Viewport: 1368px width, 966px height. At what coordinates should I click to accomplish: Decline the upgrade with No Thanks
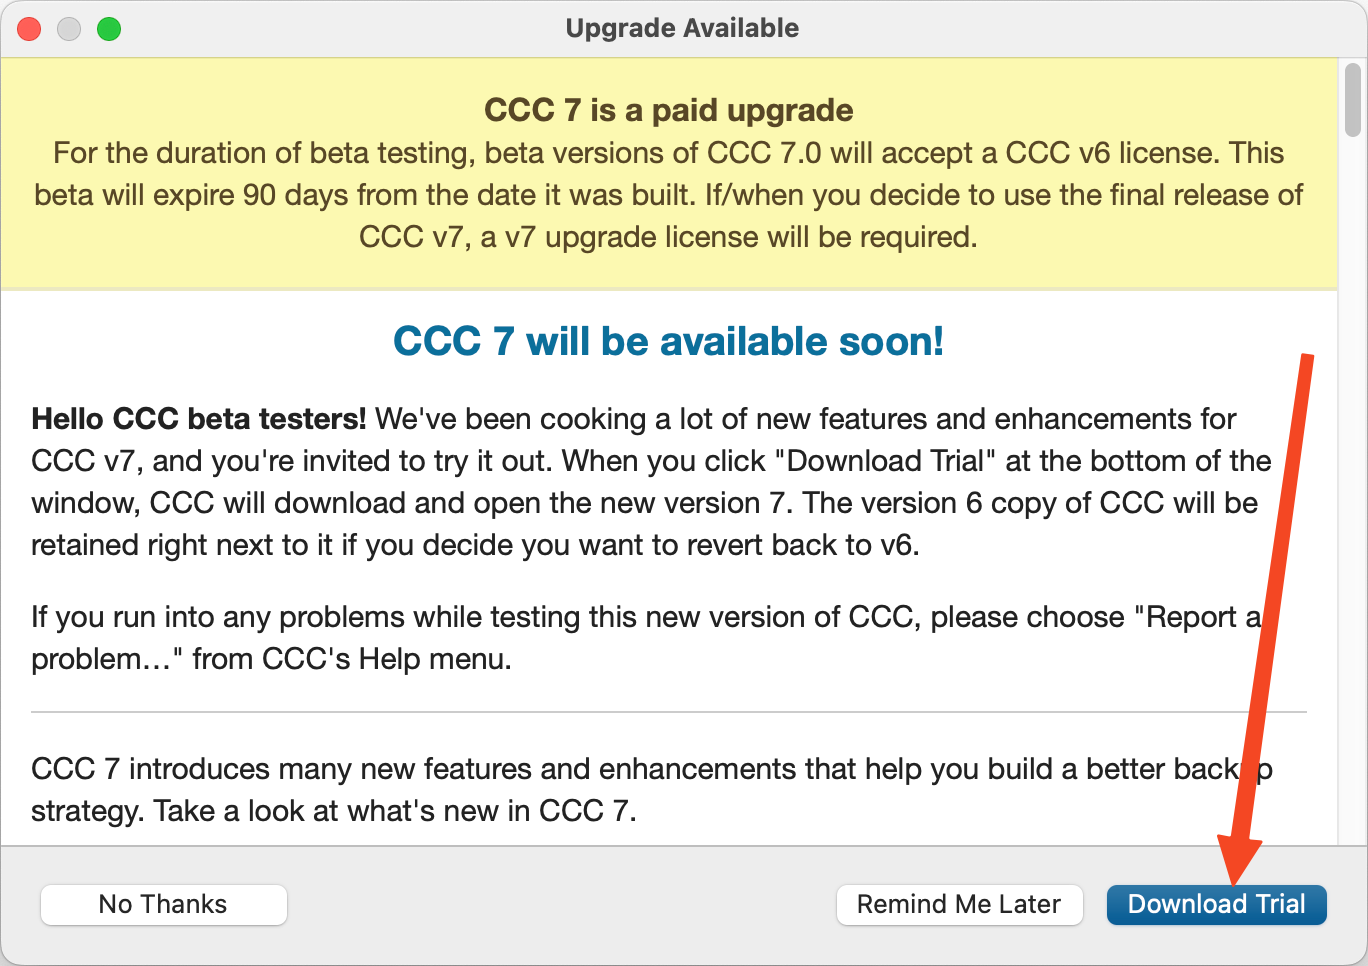pyautogui.click(x=164, y=904)
